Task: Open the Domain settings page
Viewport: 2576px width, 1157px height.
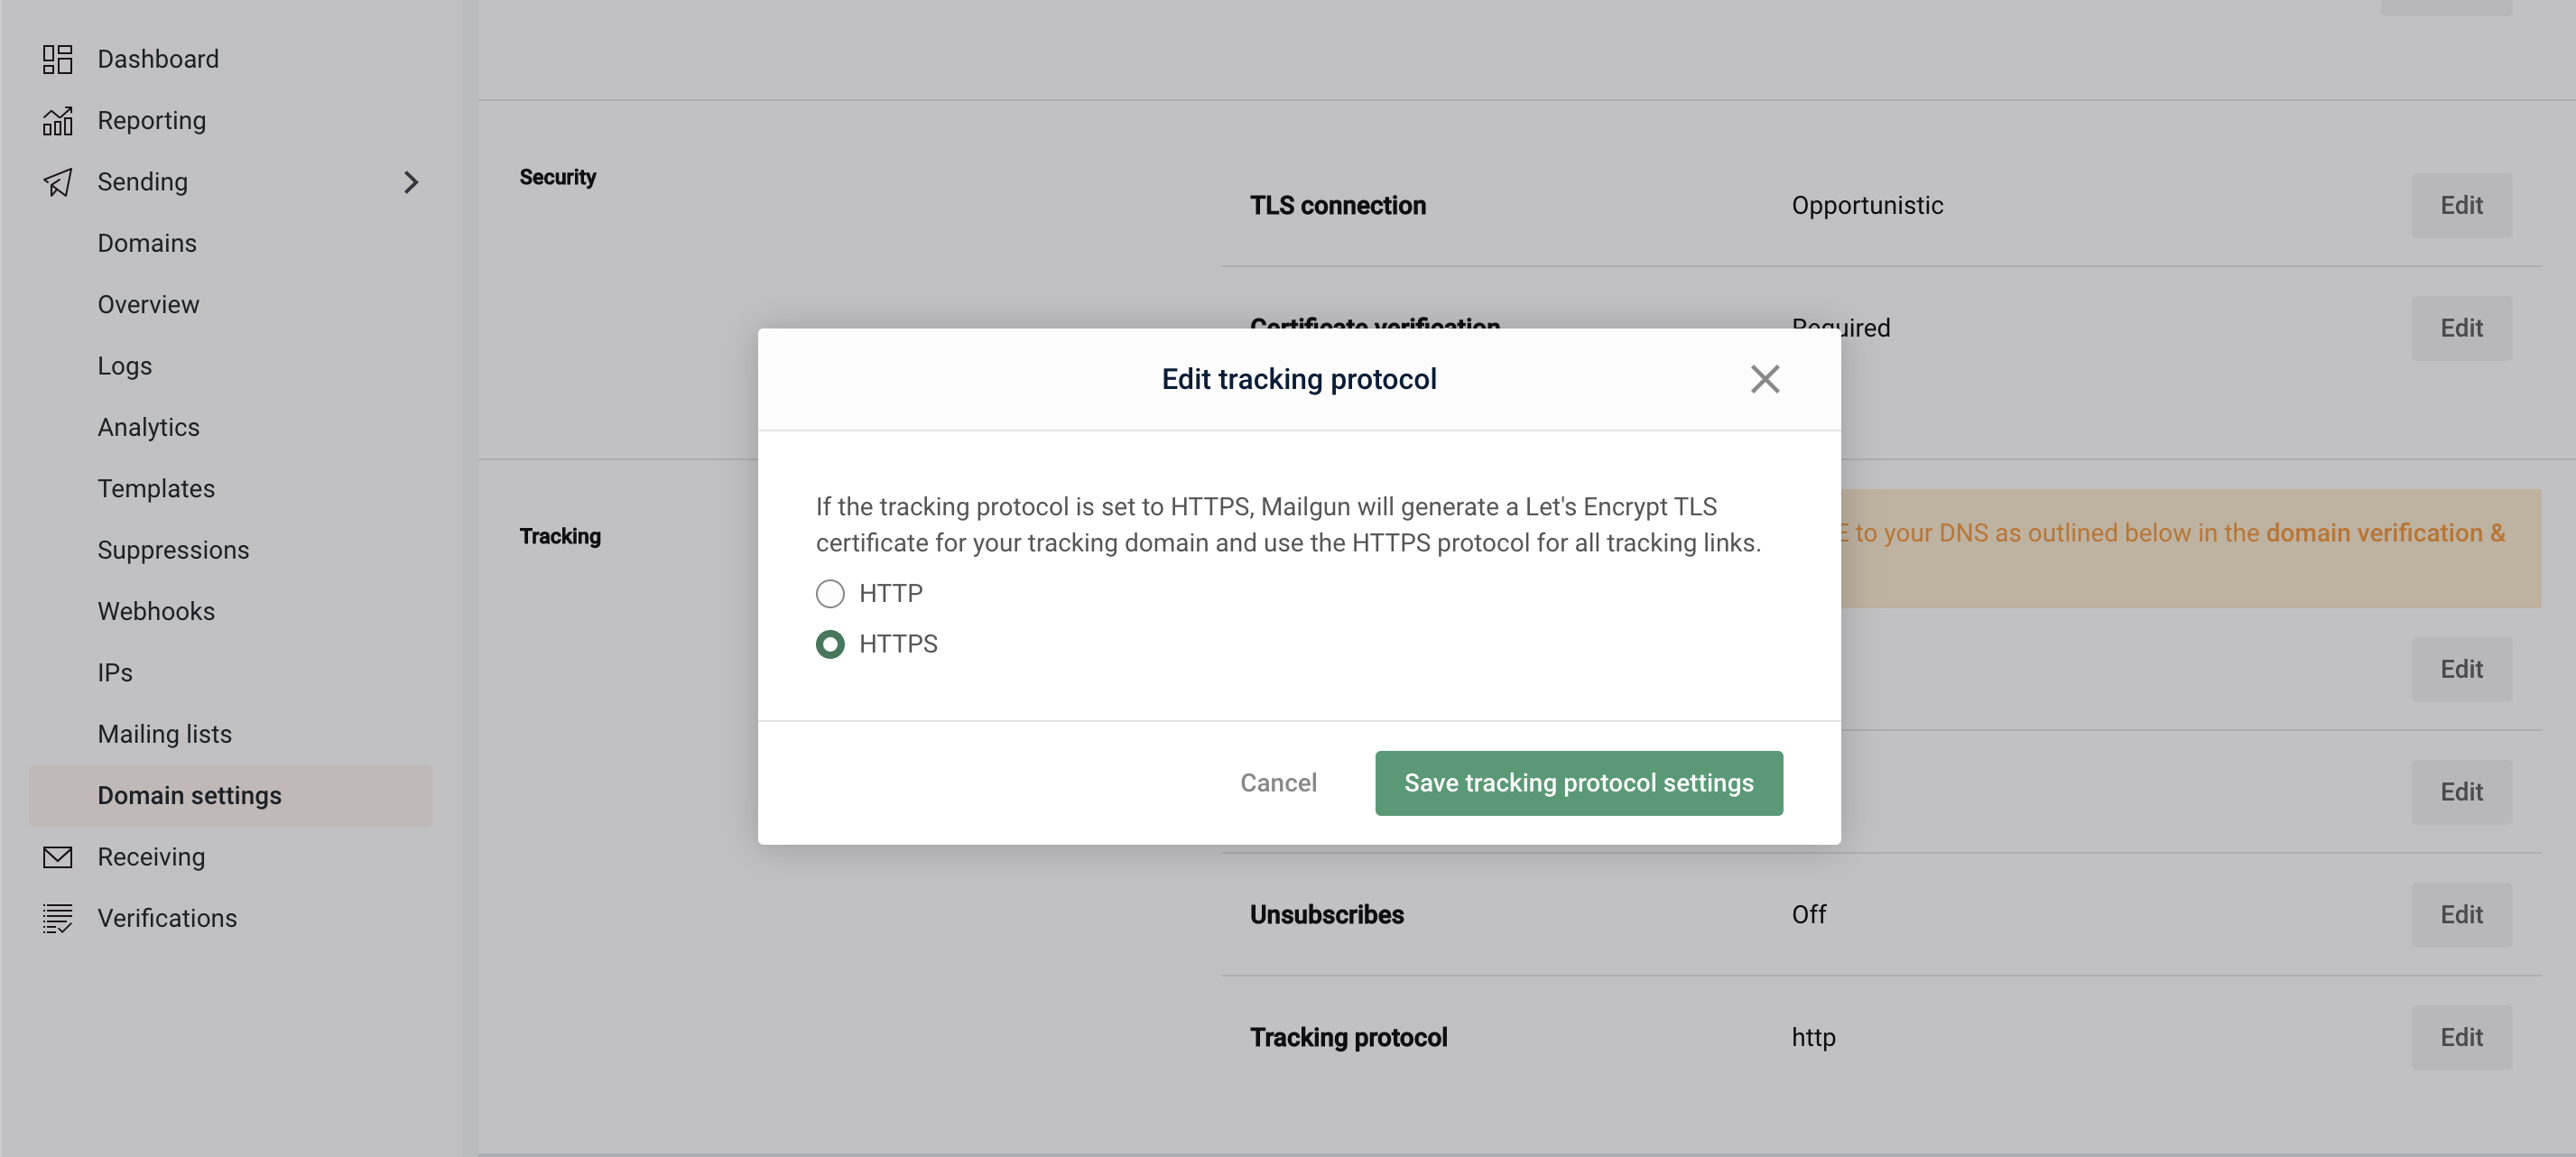Action: click(189, 796)
